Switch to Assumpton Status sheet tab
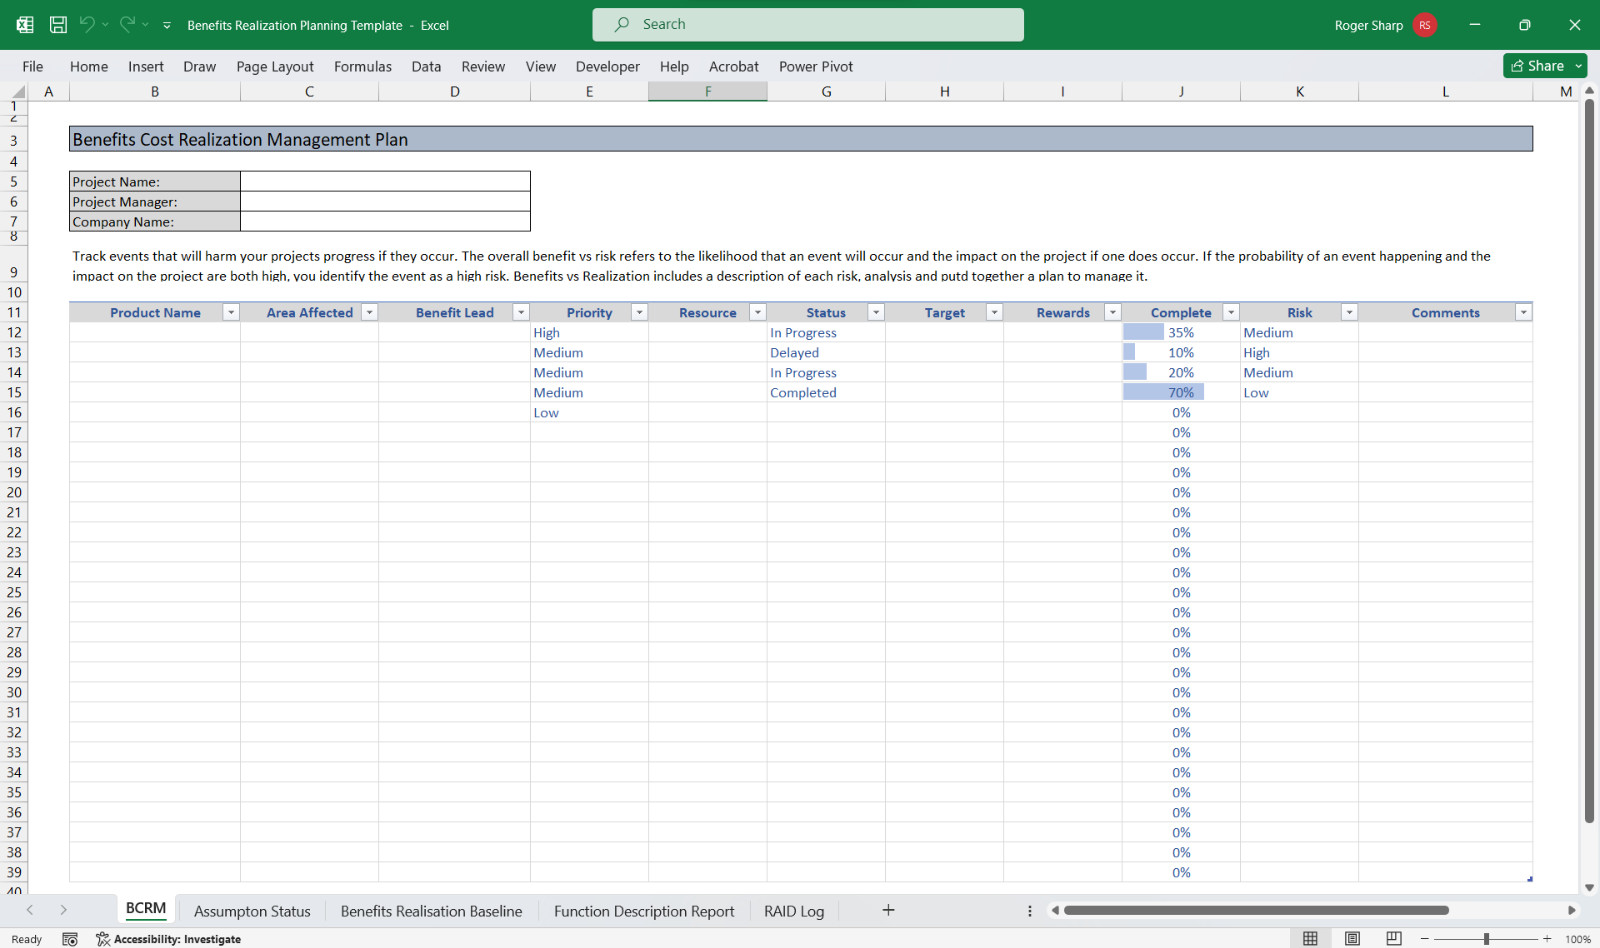1600x948 pixels. click(252, 911)
